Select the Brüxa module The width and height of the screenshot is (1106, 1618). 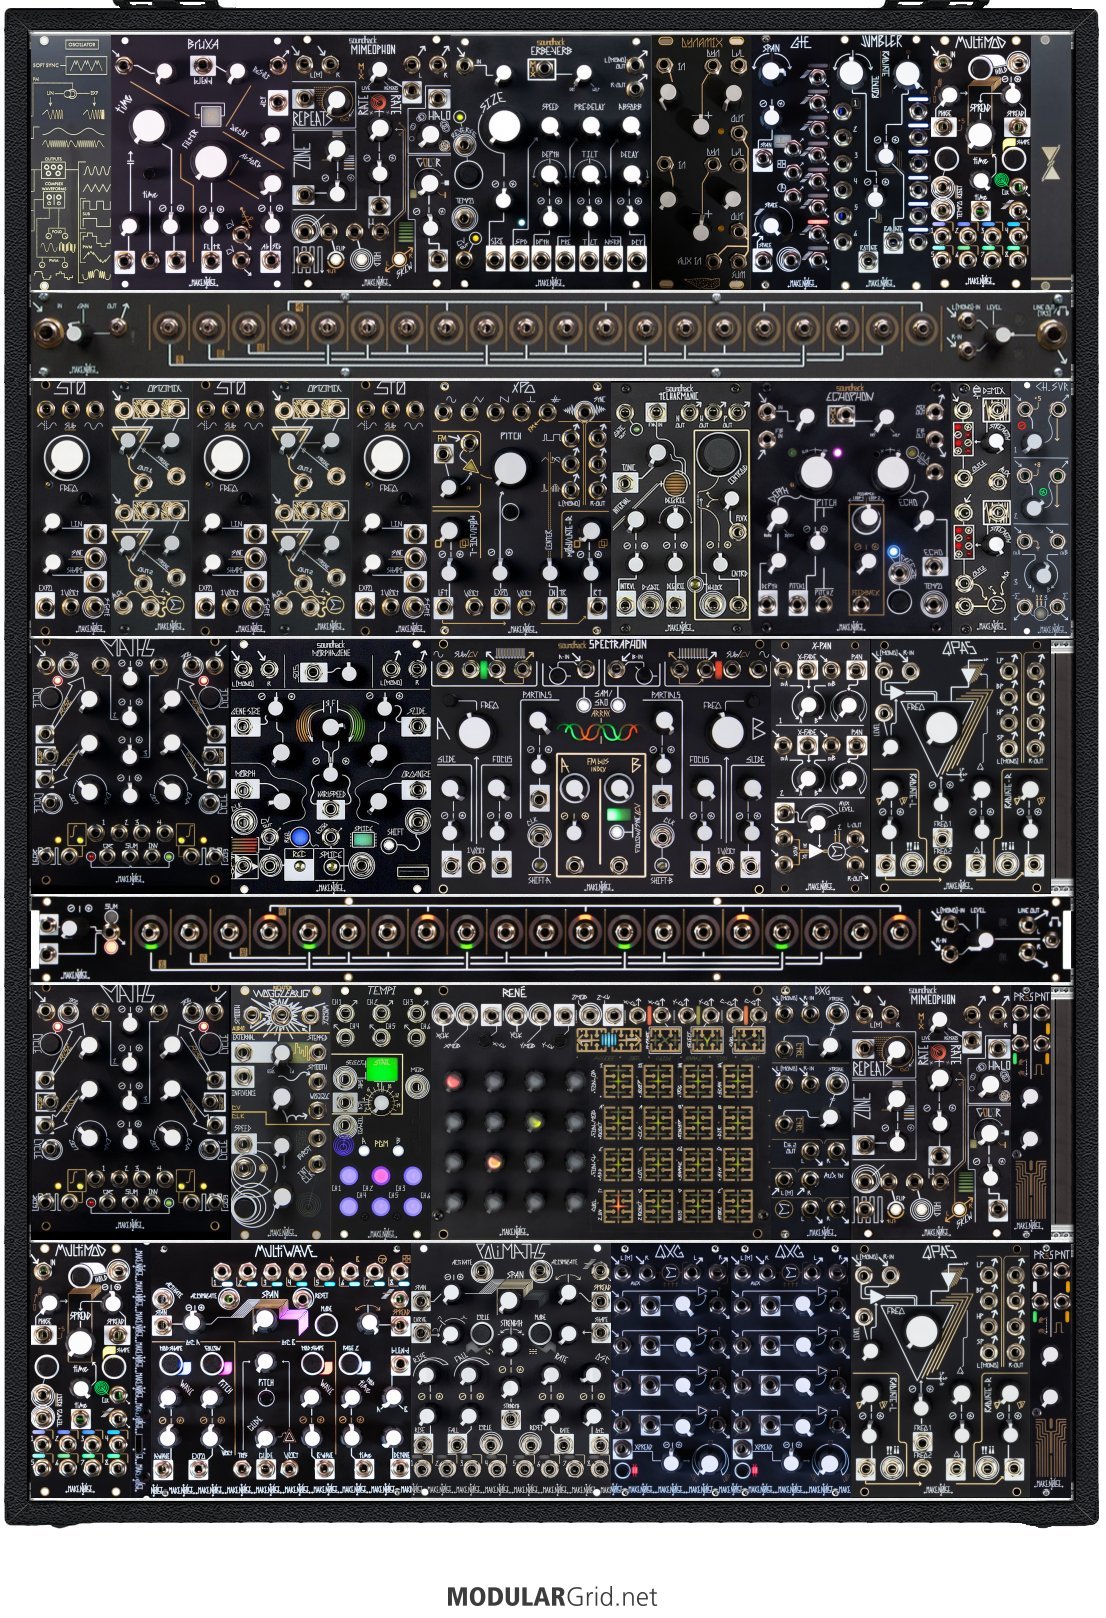click(201, 162)
